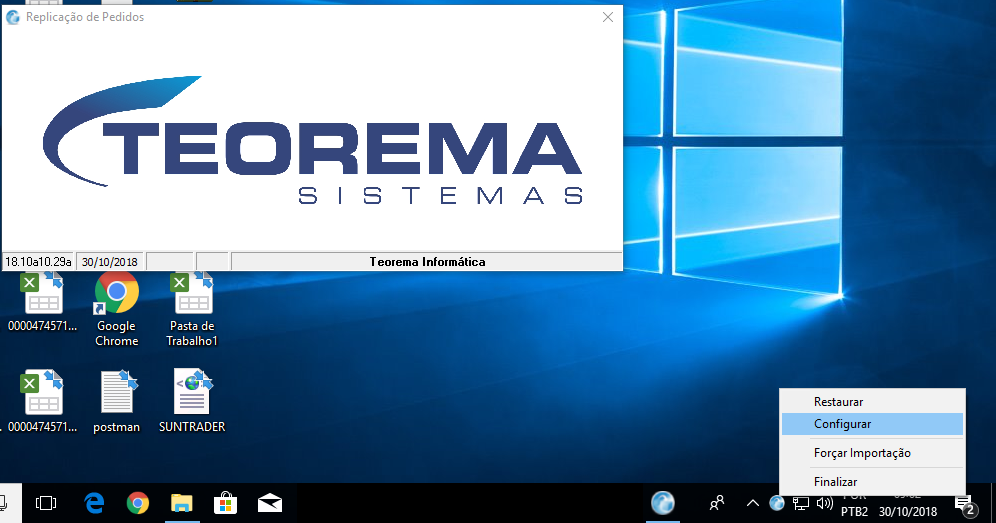Click the Teorema replicator tray icon

[776, 503]
